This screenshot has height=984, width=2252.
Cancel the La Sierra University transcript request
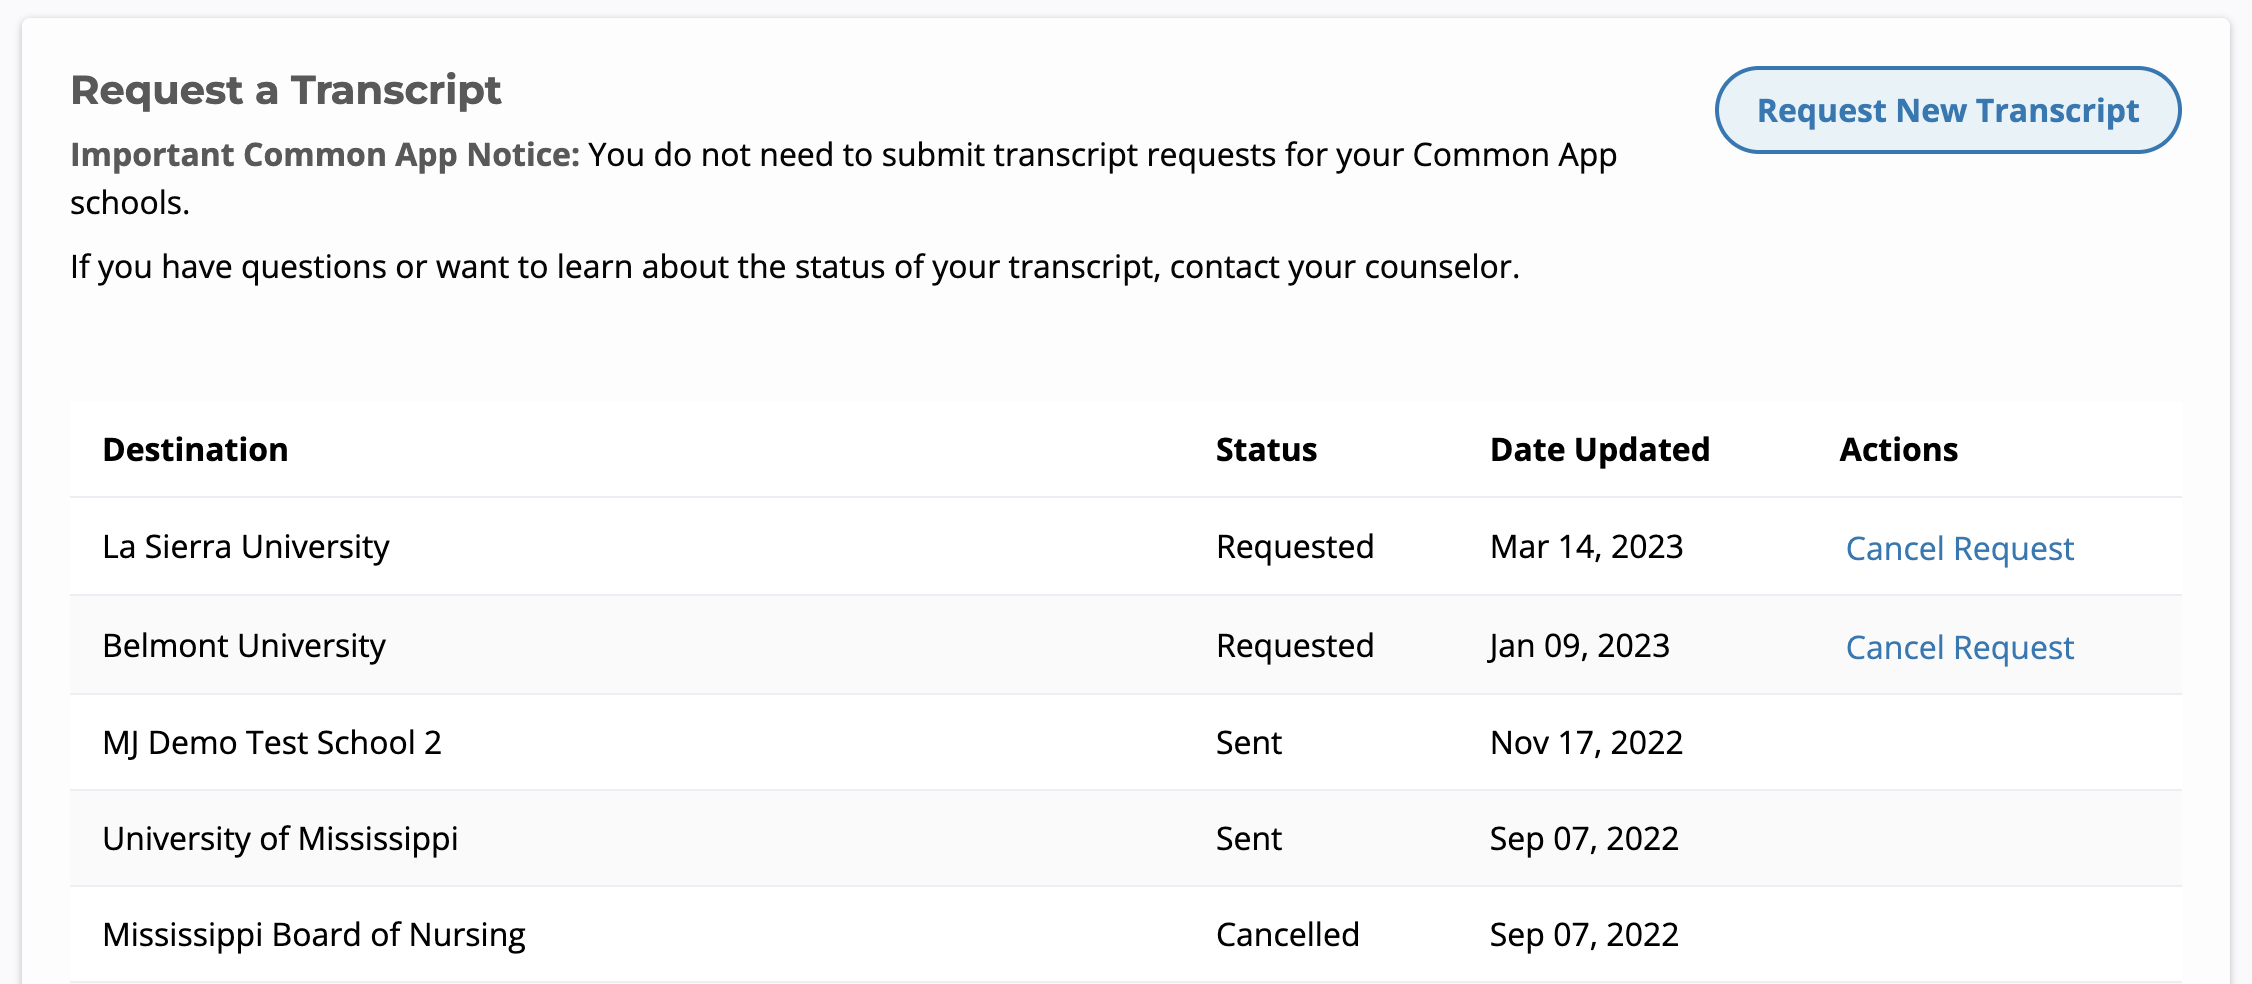coord(1959,548)
